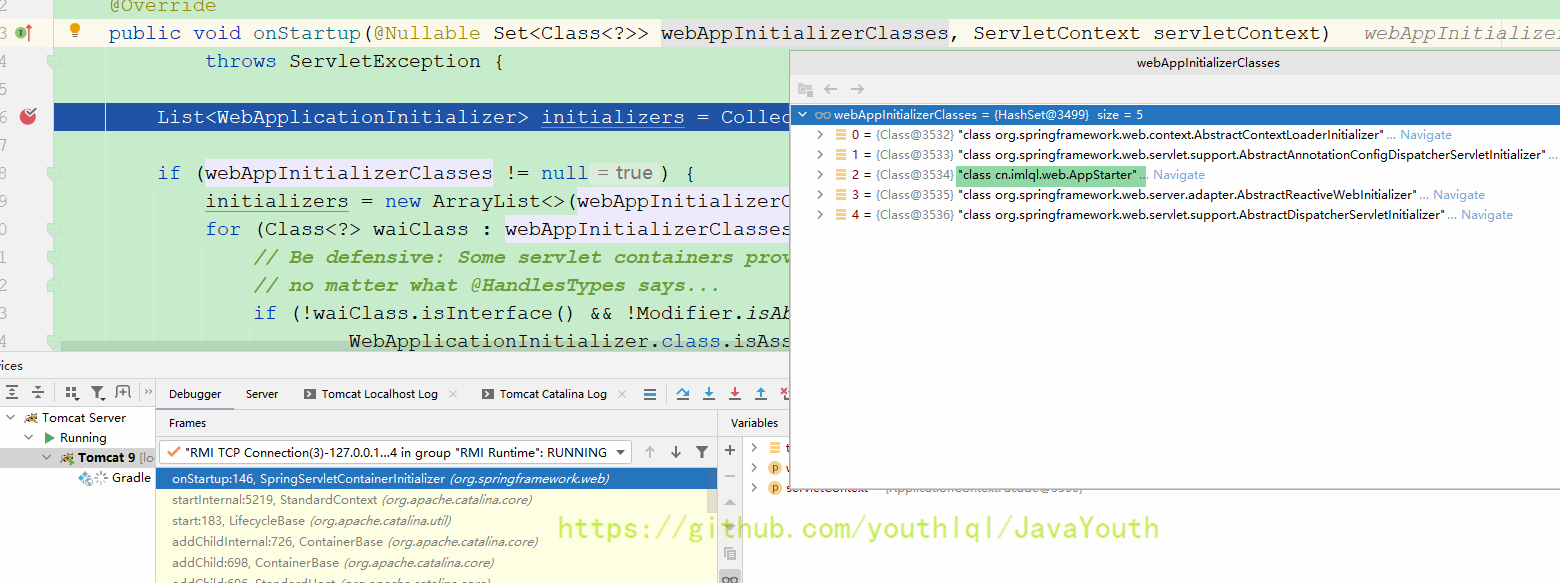Open the Tomcat Catalina Log tab

pyautogui.click(x=553, y=394)
